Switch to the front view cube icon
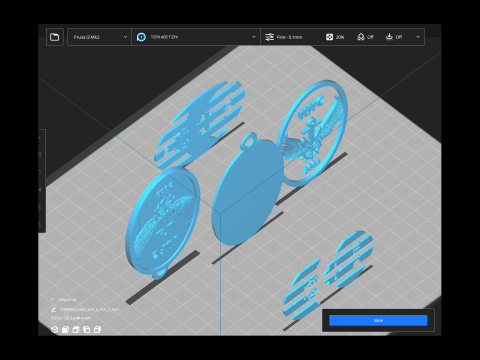480x360 pixels. point(65,330)
